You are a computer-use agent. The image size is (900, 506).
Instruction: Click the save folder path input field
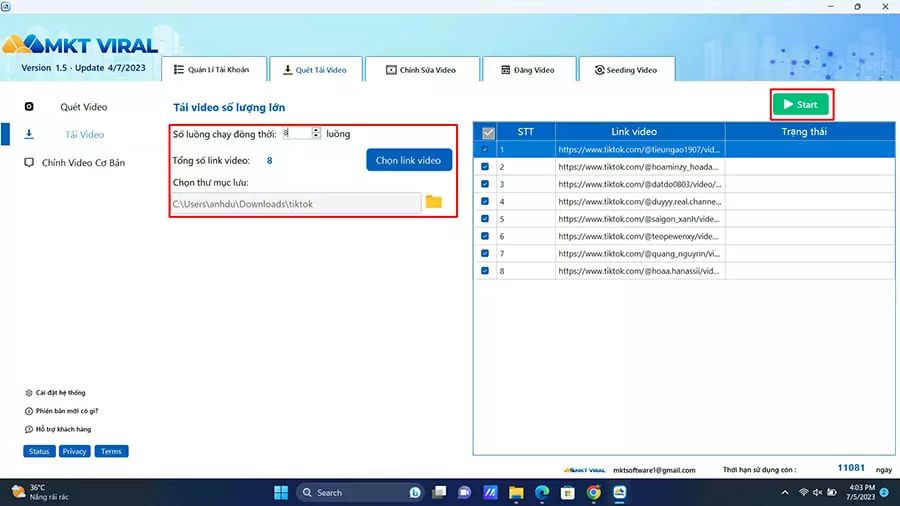tap(295, 203)
